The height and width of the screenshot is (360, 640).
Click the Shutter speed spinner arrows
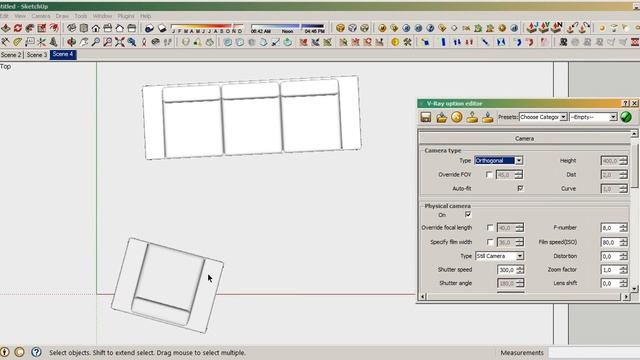pos(520,270)
